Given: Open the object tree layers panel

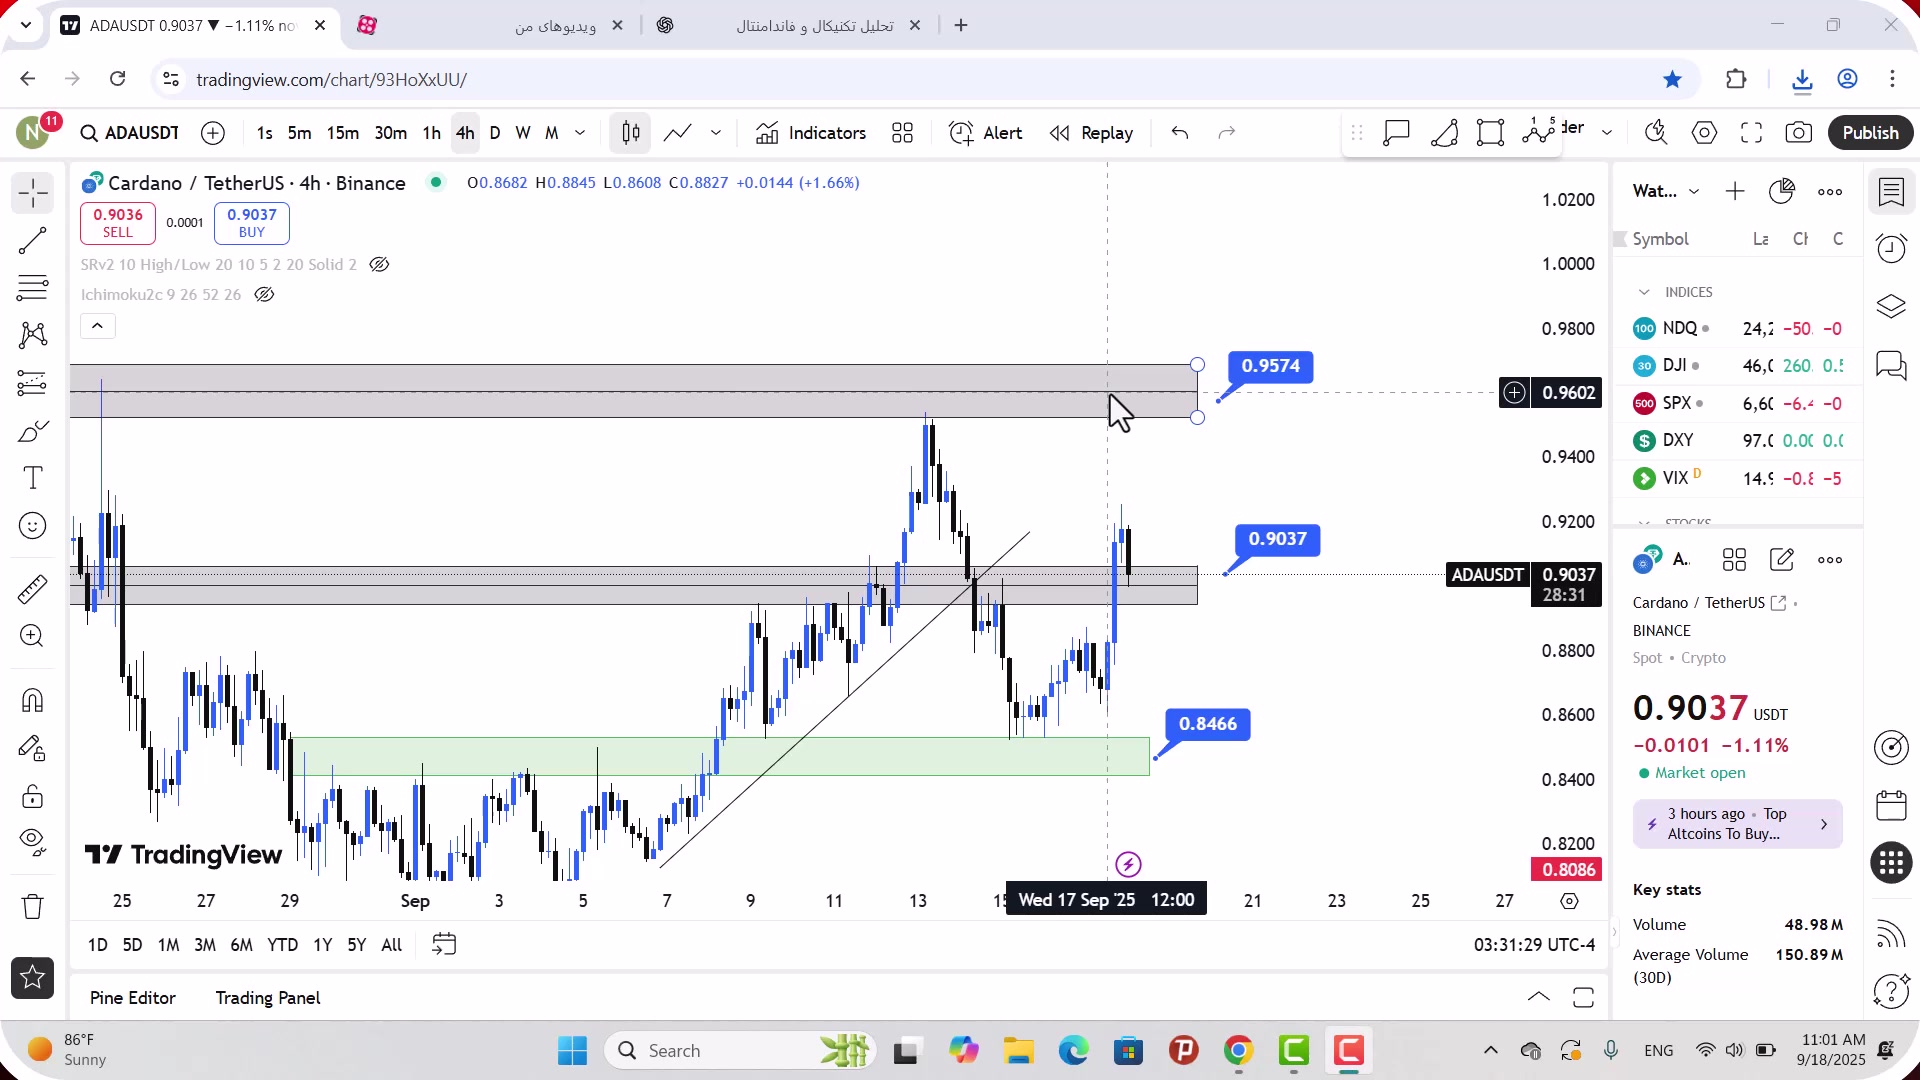Looking at the screenshot, I should [x=1891, y=307].
